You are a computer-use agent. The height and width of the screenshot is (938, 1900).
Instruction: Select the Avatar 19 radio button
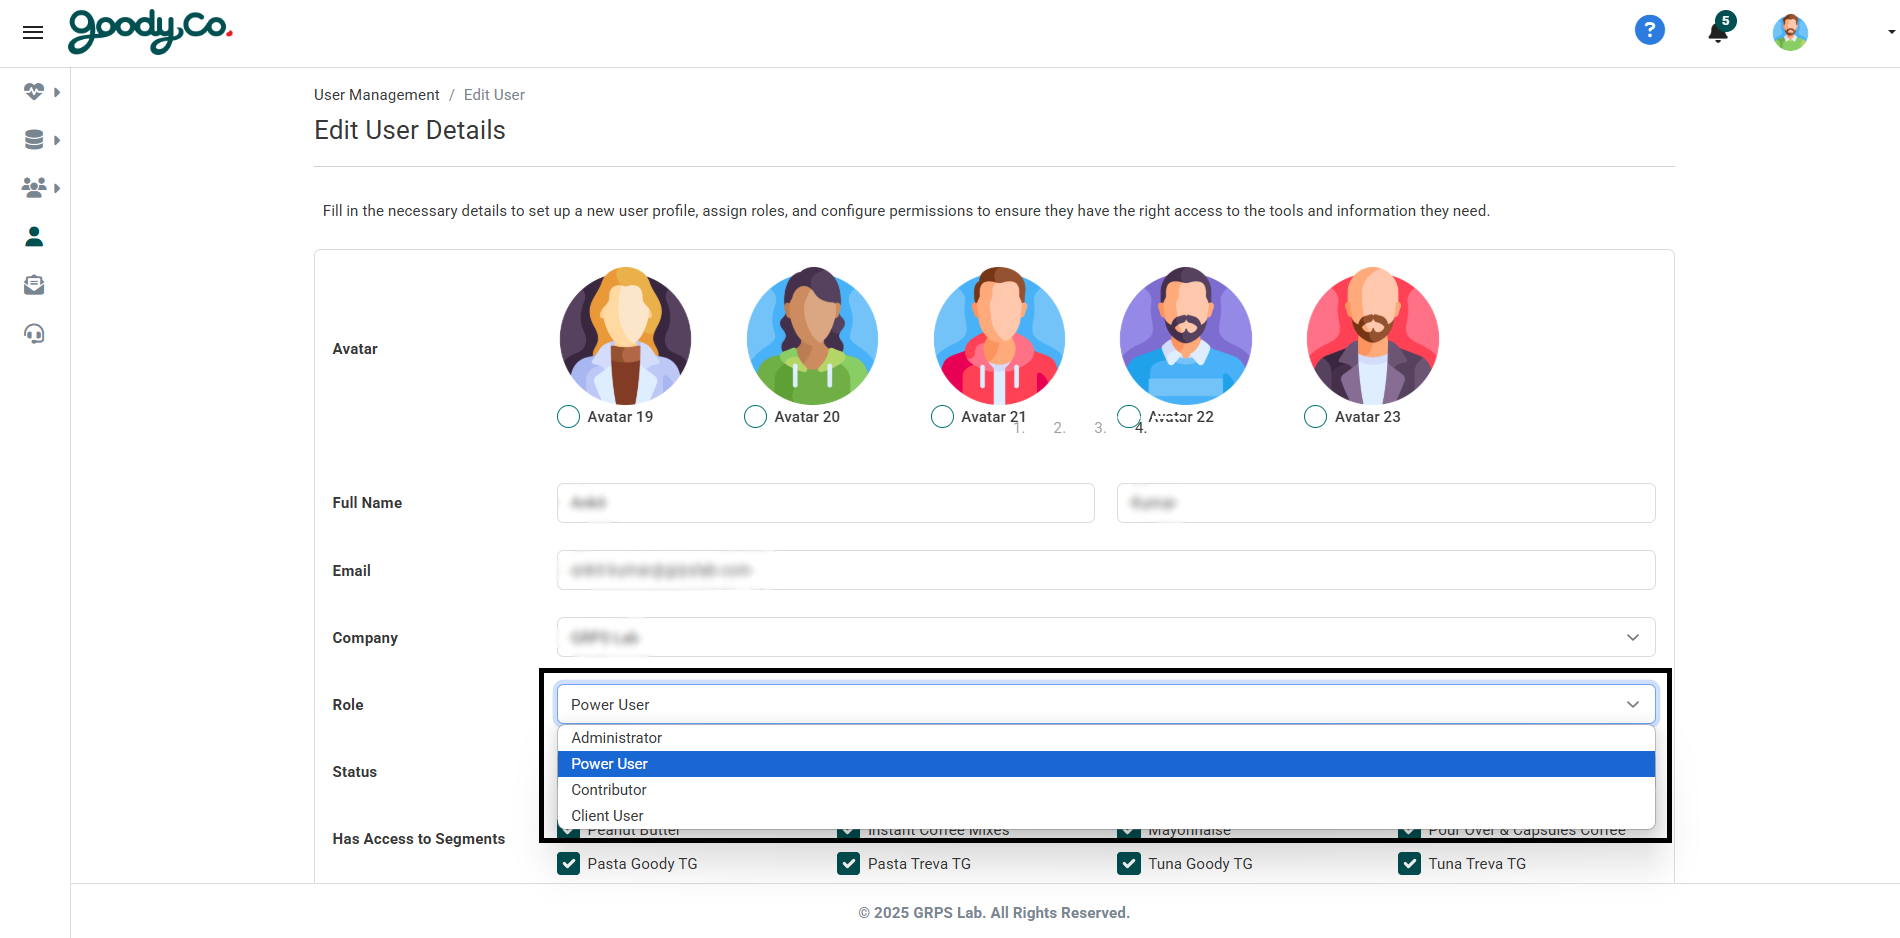(x=569, y=417)
